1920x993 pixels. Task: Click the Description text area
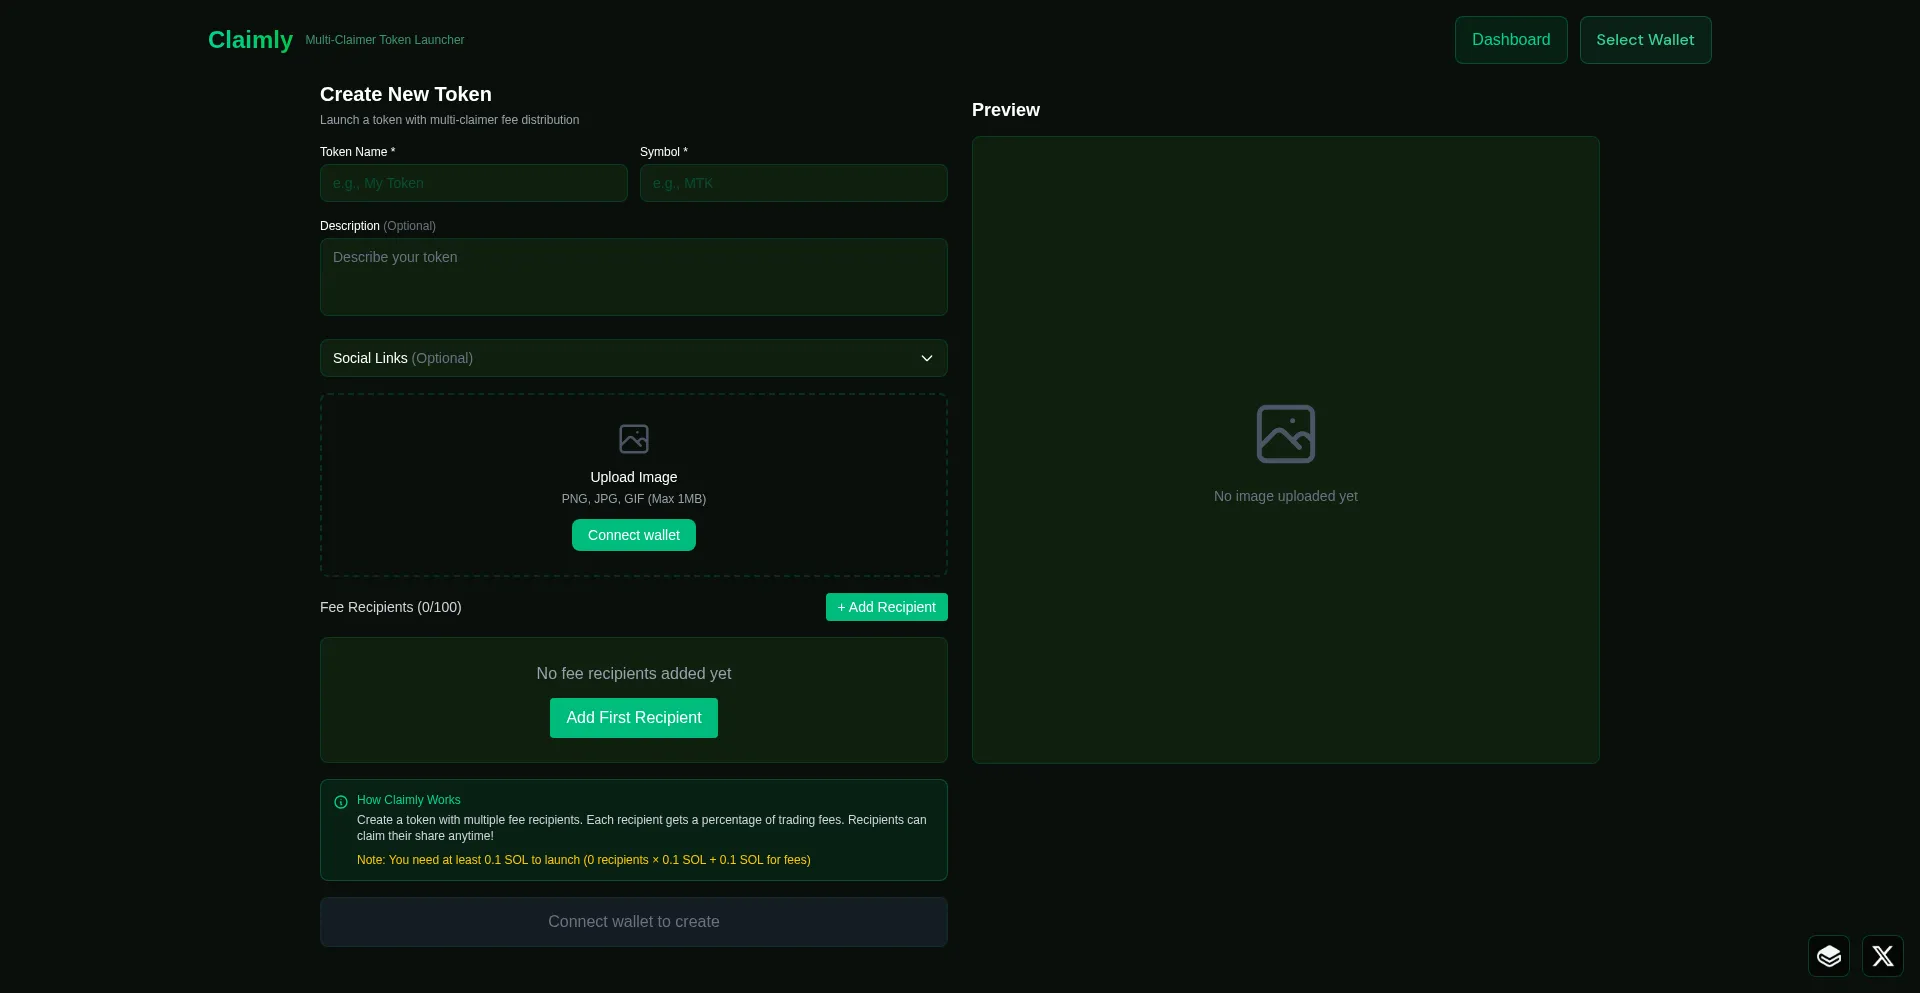[x=633, y=277]
